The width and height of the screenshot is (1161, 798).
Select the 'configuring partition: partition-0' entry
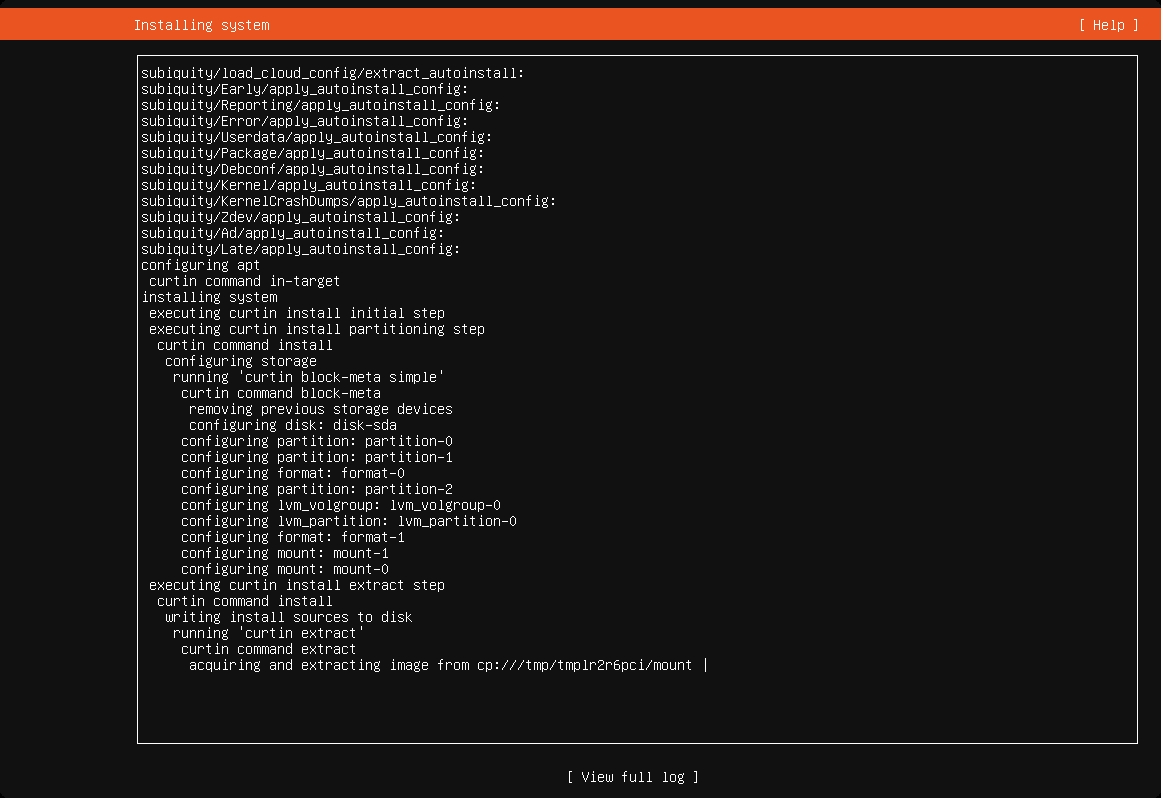pos(317,441)
